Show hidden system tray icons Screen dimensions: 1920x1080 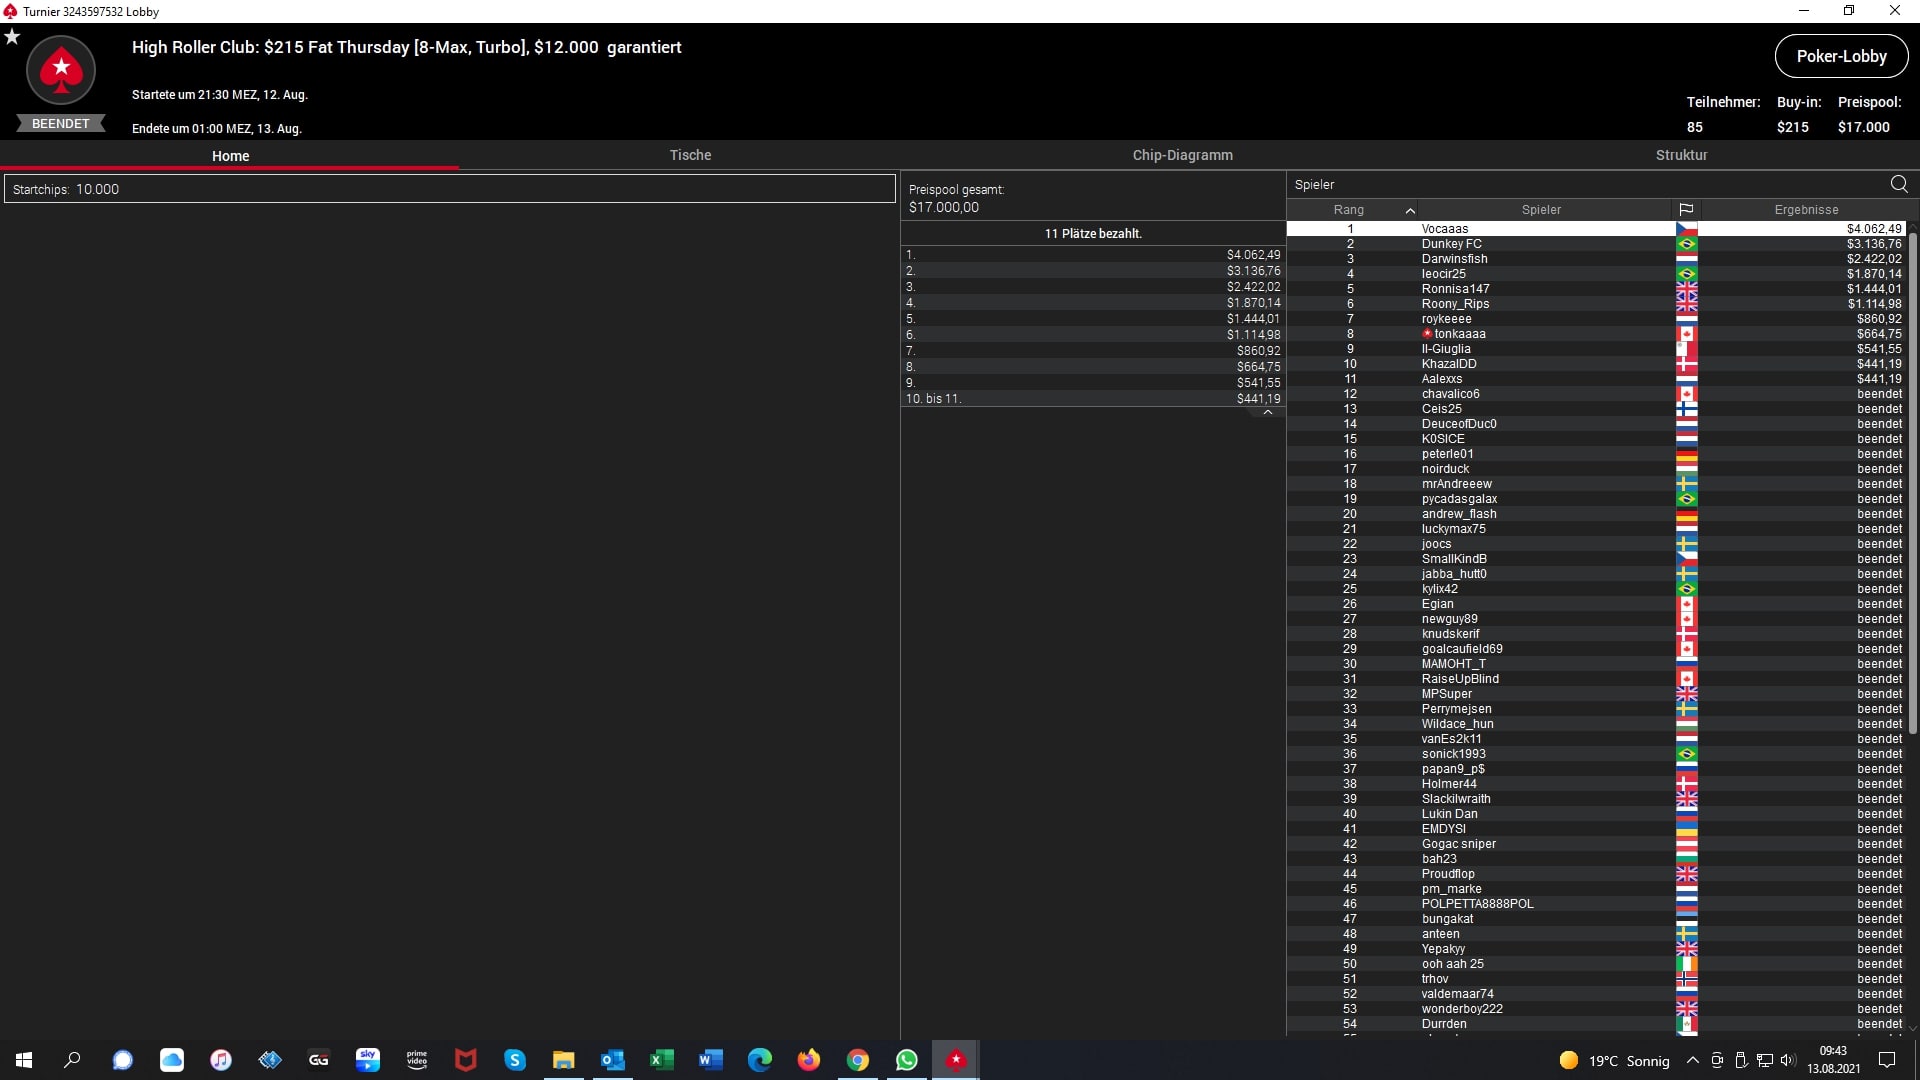click(1692, 1060)
